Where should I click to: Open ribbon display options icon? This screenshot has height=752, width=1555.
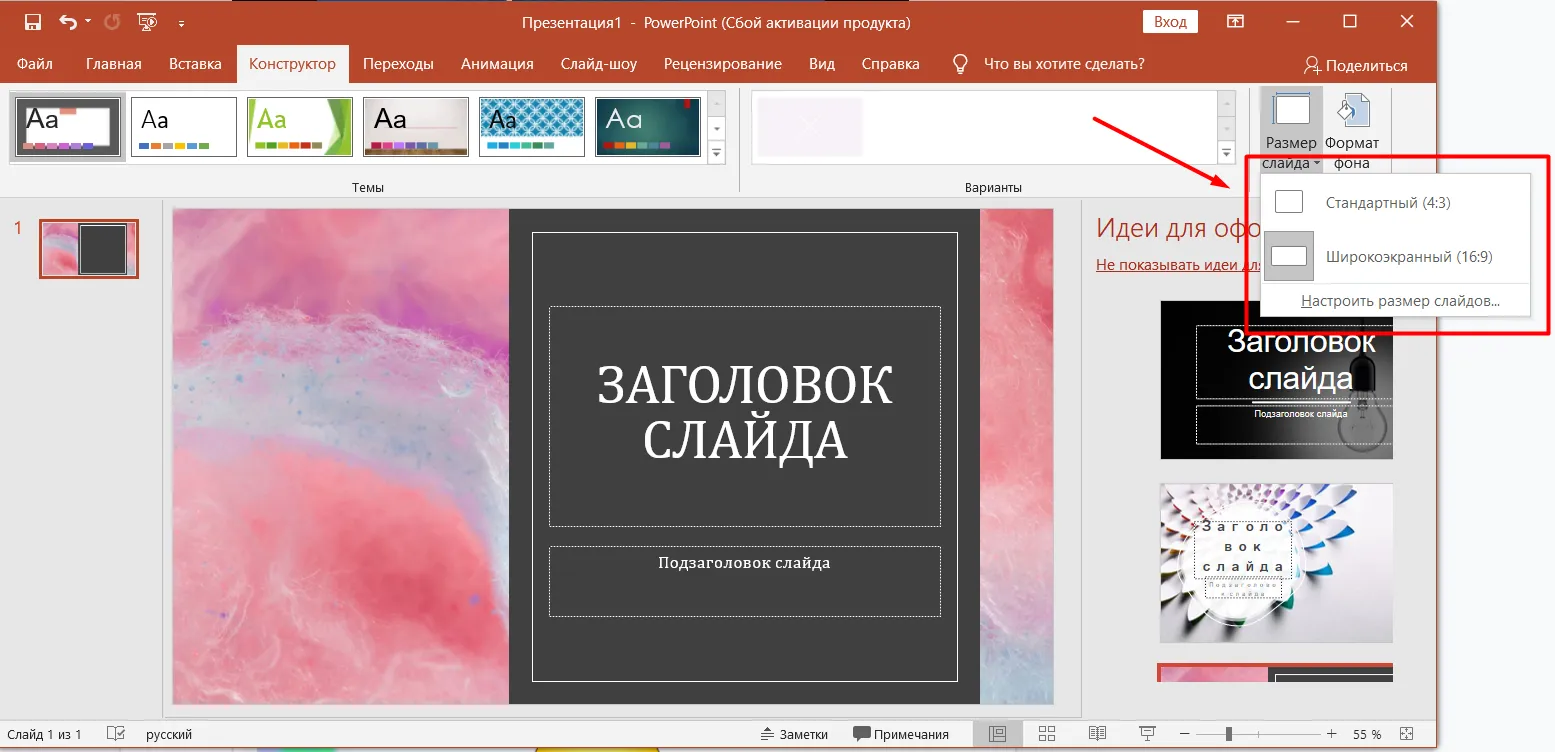pos(1236,22)
